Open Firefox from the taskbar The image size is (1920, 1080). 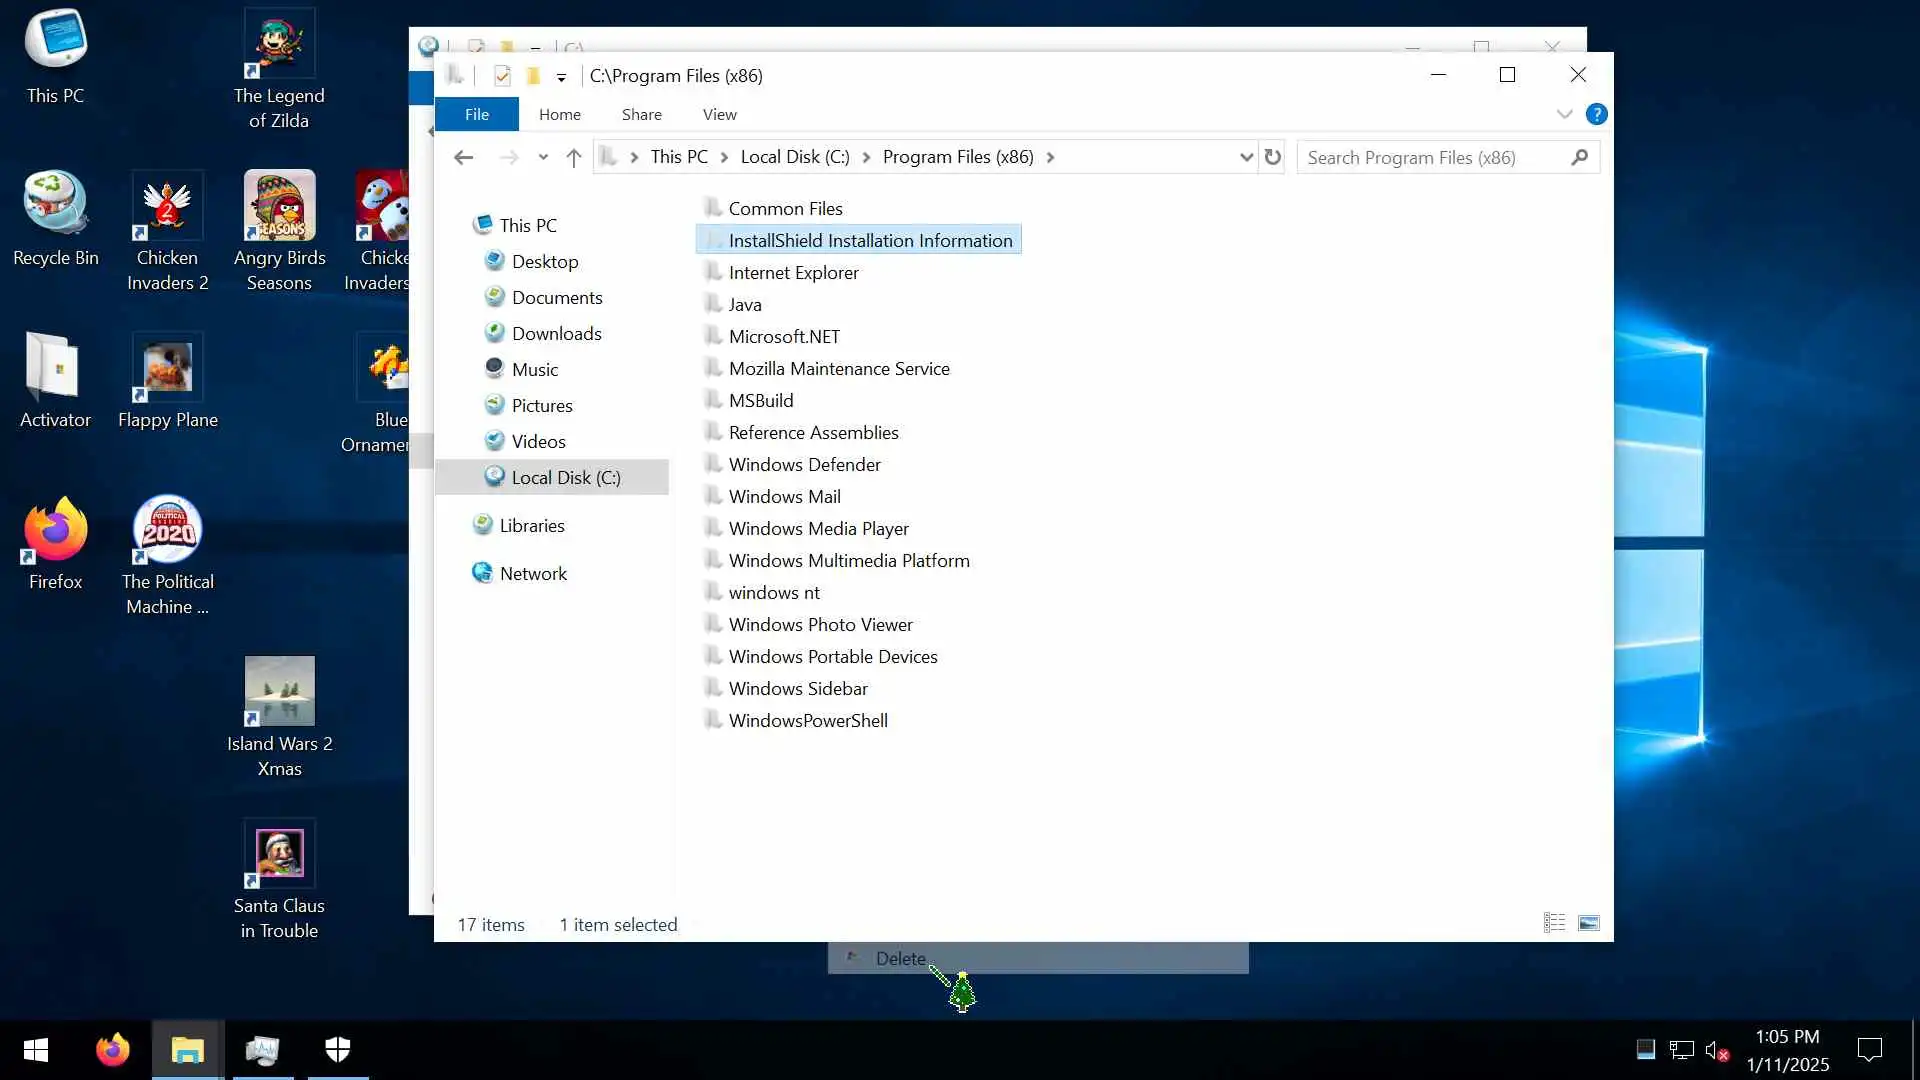coord(112,1050)
